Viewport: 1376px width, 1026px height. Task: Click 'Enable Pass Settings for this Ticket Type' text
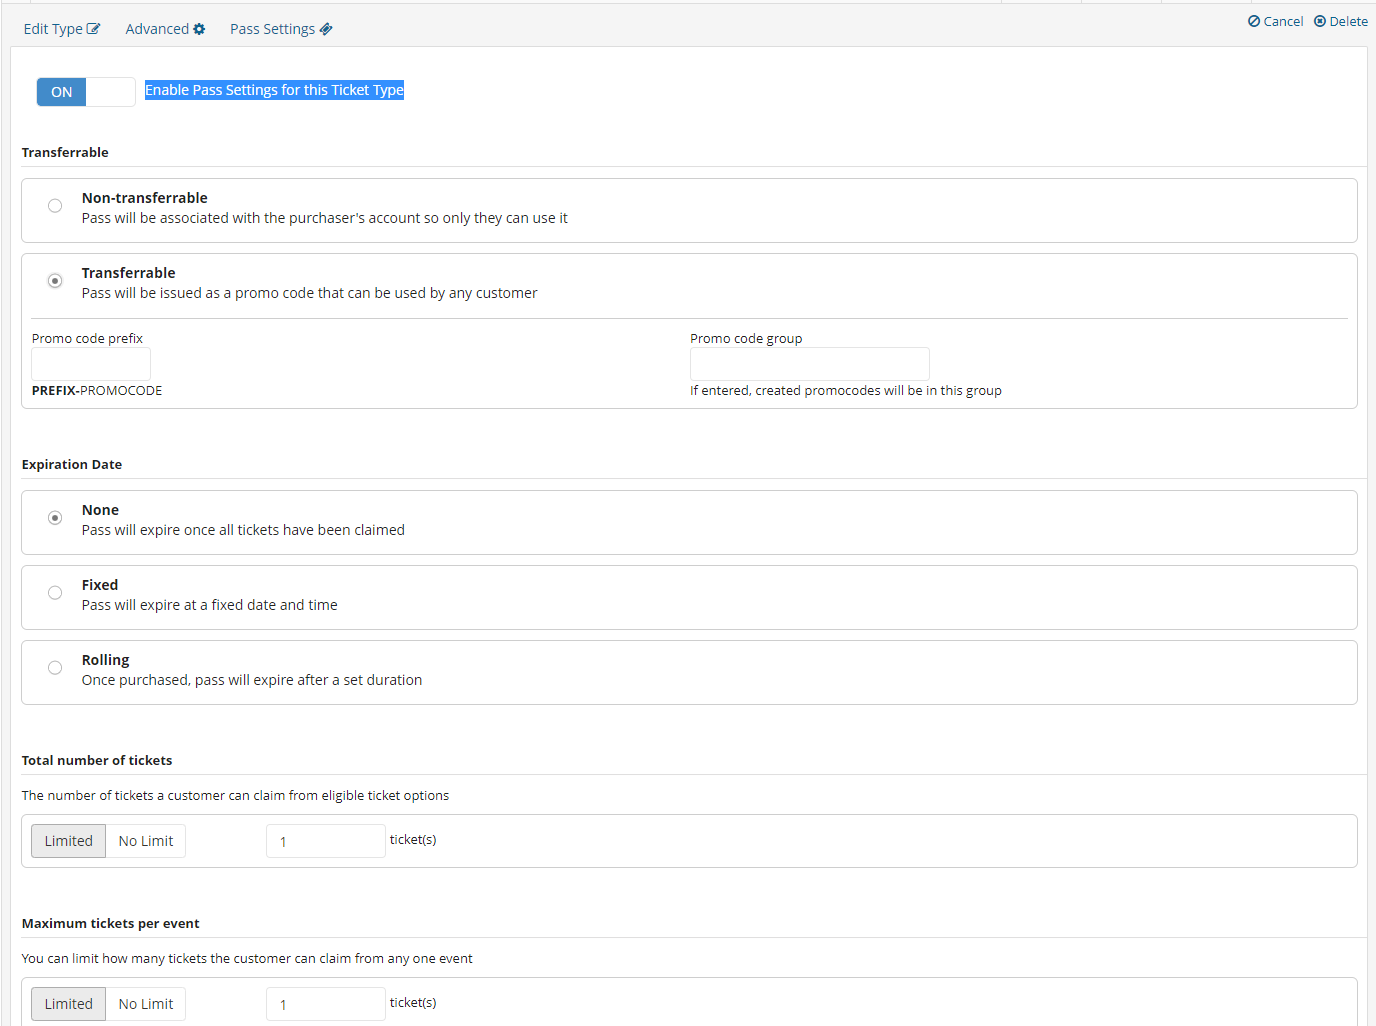274,90
